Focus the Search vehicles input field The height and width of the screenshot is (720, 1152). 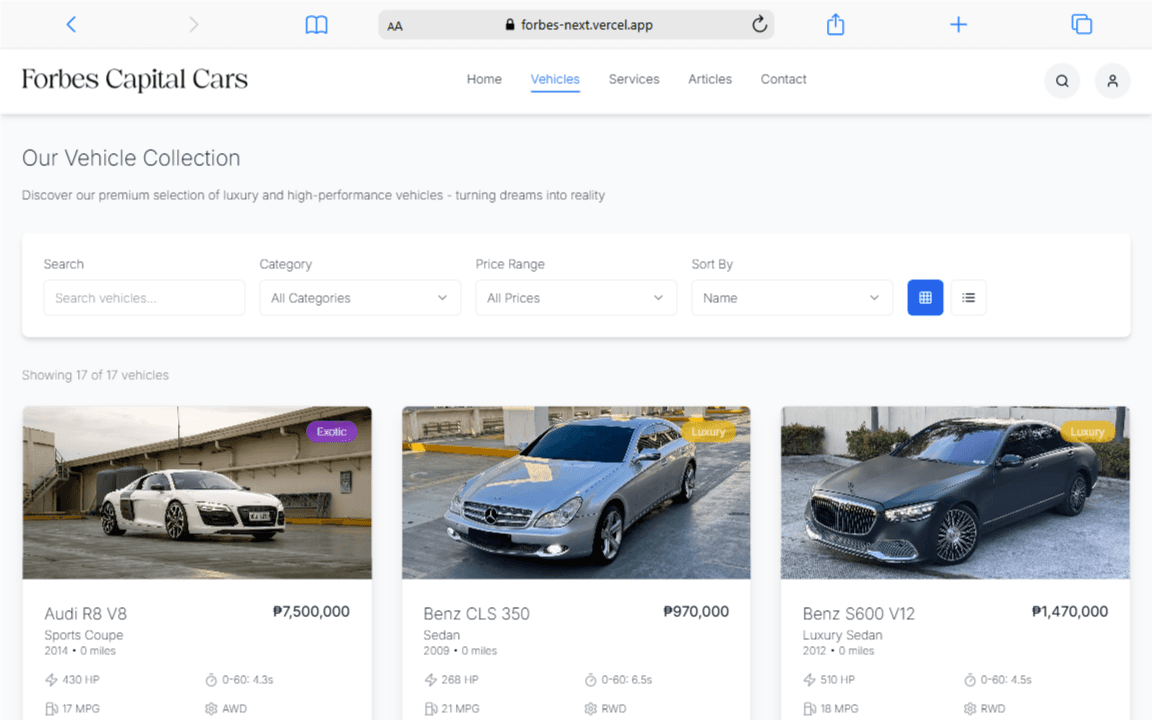tap(144, 298)
